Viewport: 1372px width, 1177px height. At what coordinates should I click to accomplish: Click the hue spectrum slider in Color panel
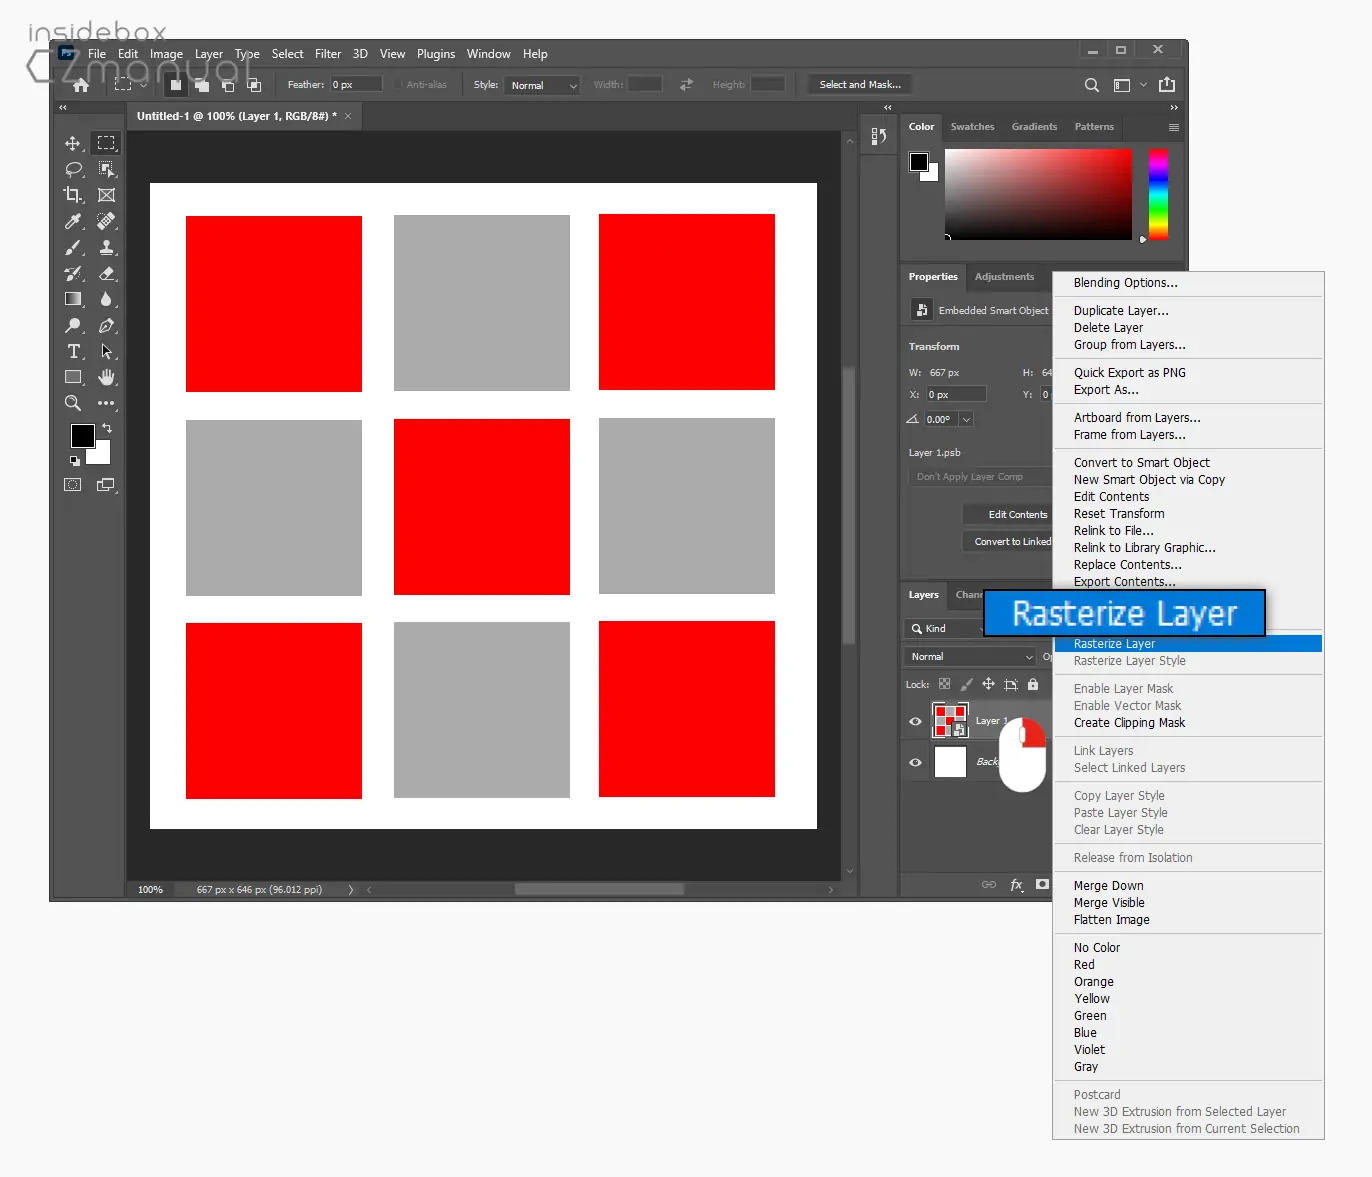pyautogui.click(x=1158, y=194)
